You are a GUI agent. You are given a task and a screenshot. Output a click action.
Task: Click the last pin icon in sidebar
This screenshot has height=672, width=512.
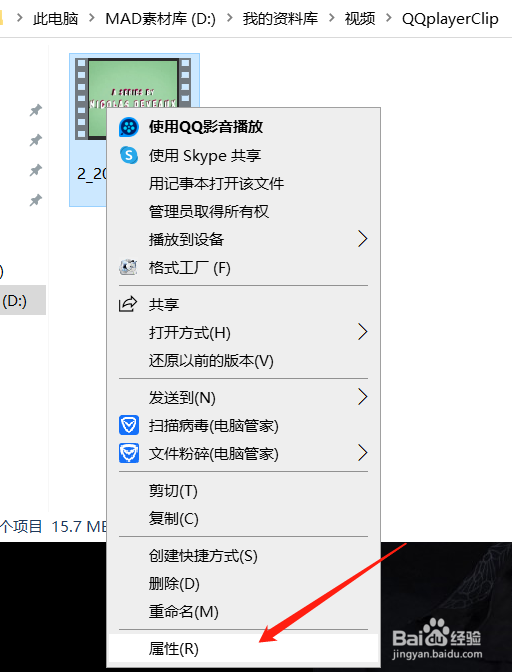[x=36, y=200]
